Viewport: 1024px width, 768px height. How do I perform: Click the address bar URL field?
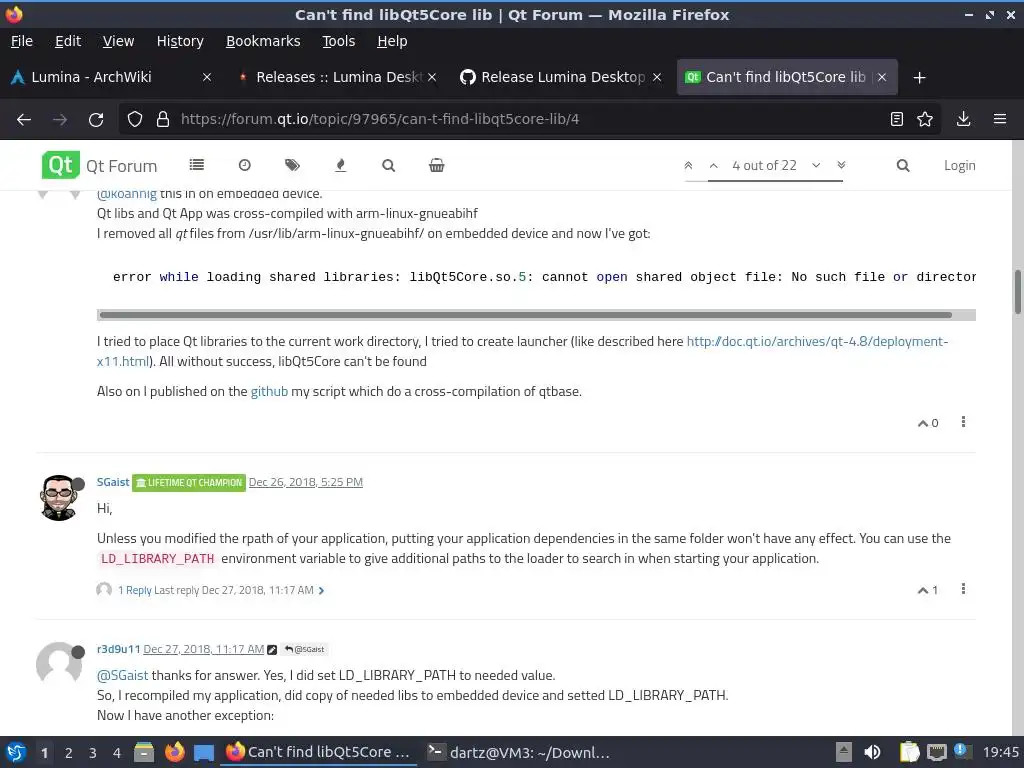(x=529, y=119)
